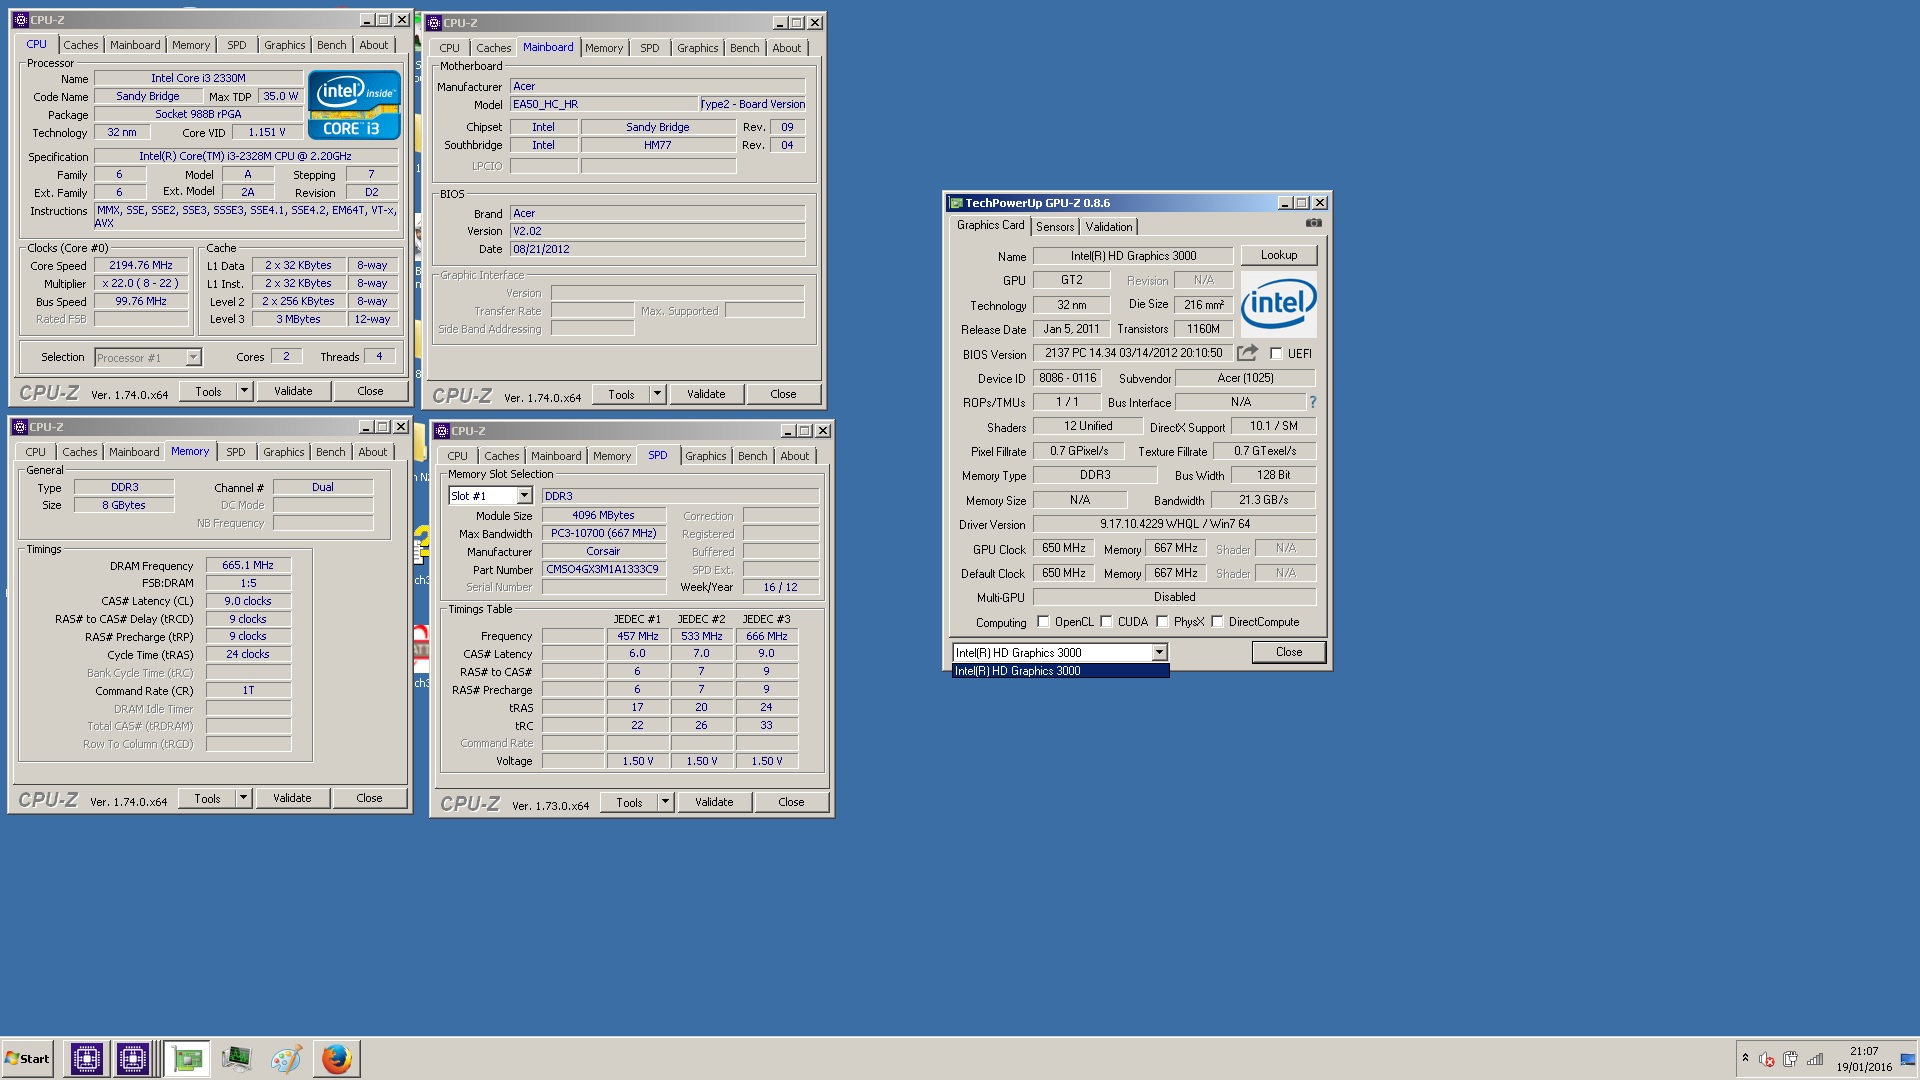Expand Tools dropdown arrow in CPU tab window

click(244, 391)
